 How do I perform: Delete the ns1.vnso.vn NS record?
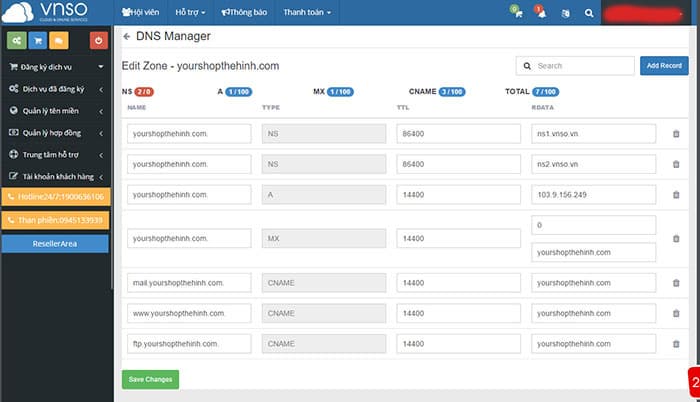[676, 134]
